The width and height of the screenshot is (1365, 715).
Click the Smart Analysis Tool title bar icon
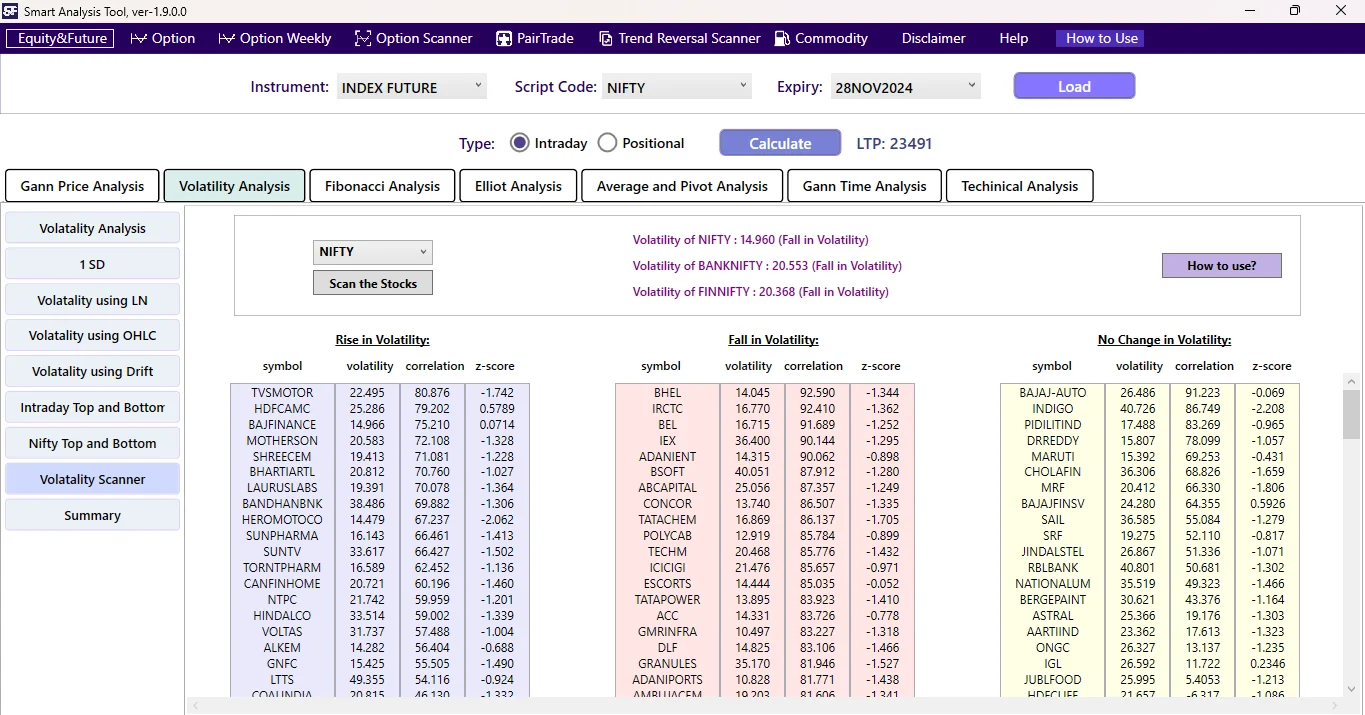click(10, 11)
